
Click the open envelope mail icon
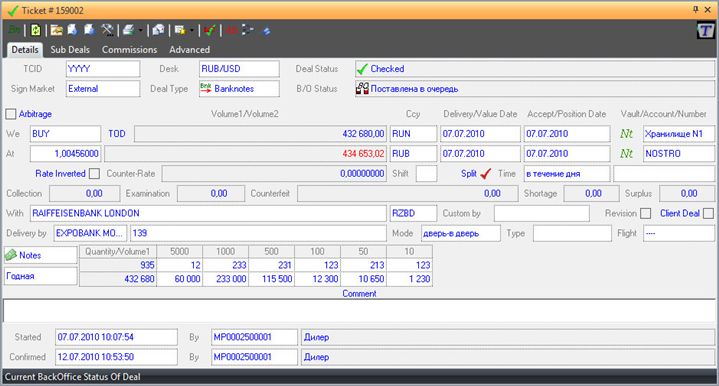(159, 30)
